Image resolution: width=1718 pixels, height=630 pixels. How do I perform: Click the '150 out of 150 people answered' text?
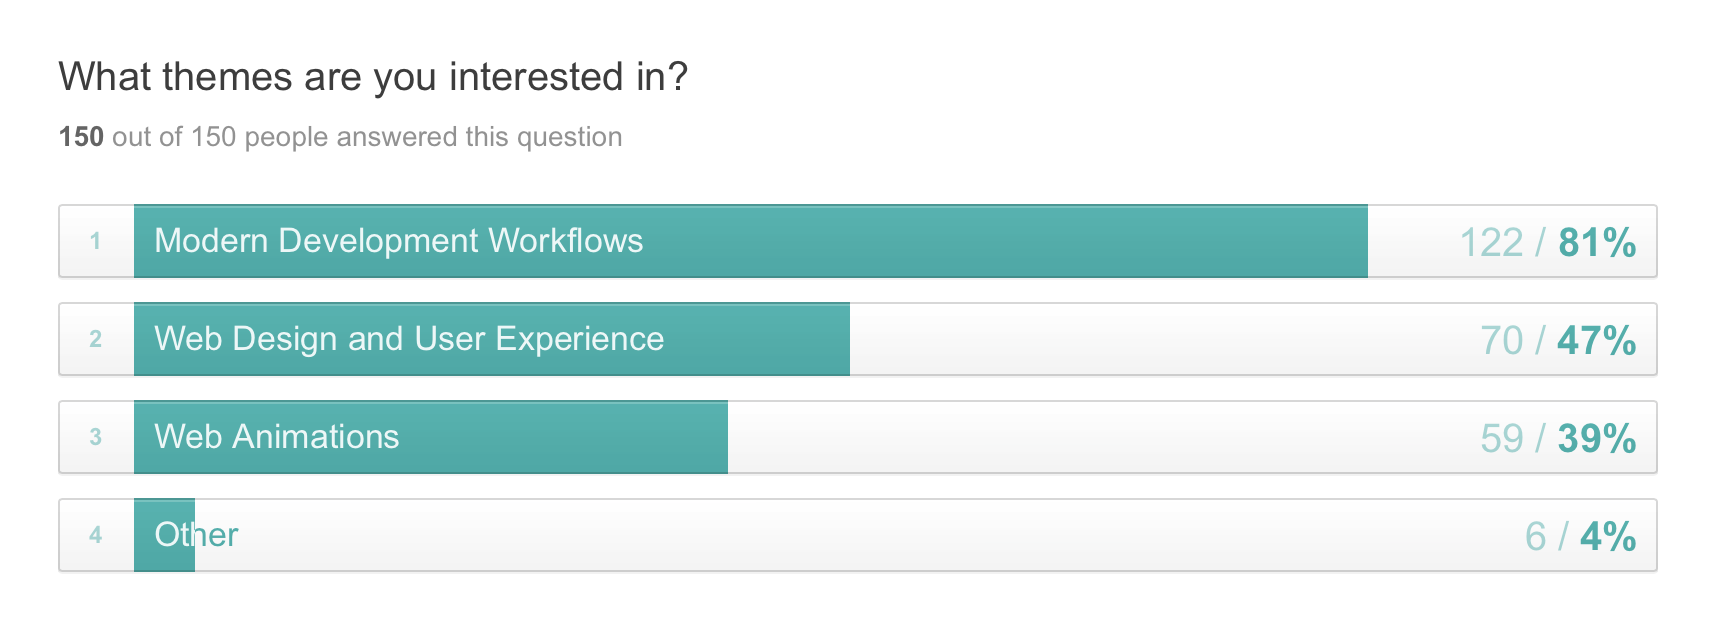[x=340, y=137]
